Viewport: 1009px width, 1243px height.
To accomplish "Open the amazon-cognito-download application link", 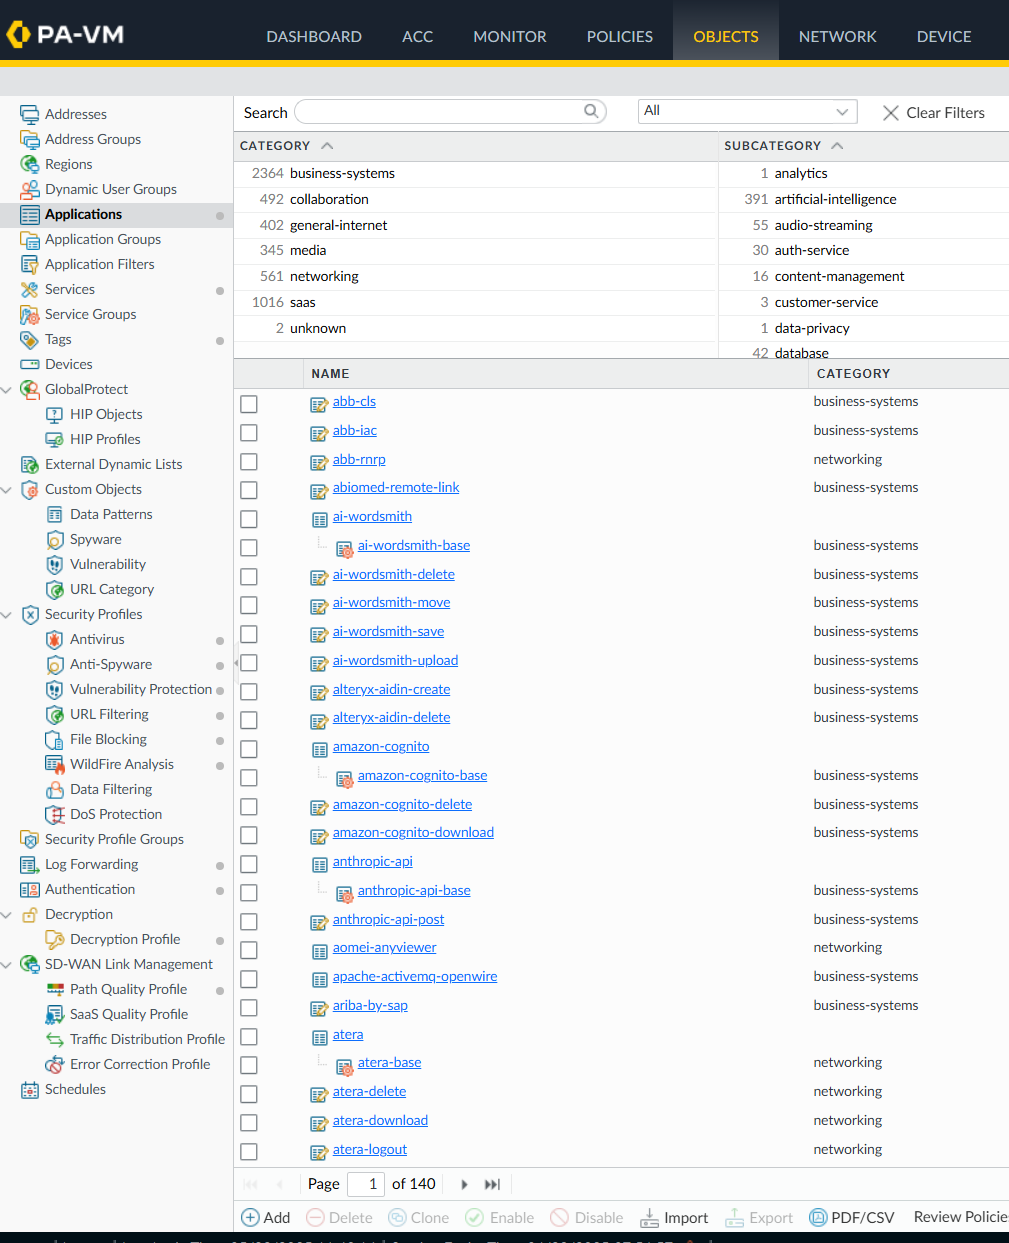I will 413,833.
